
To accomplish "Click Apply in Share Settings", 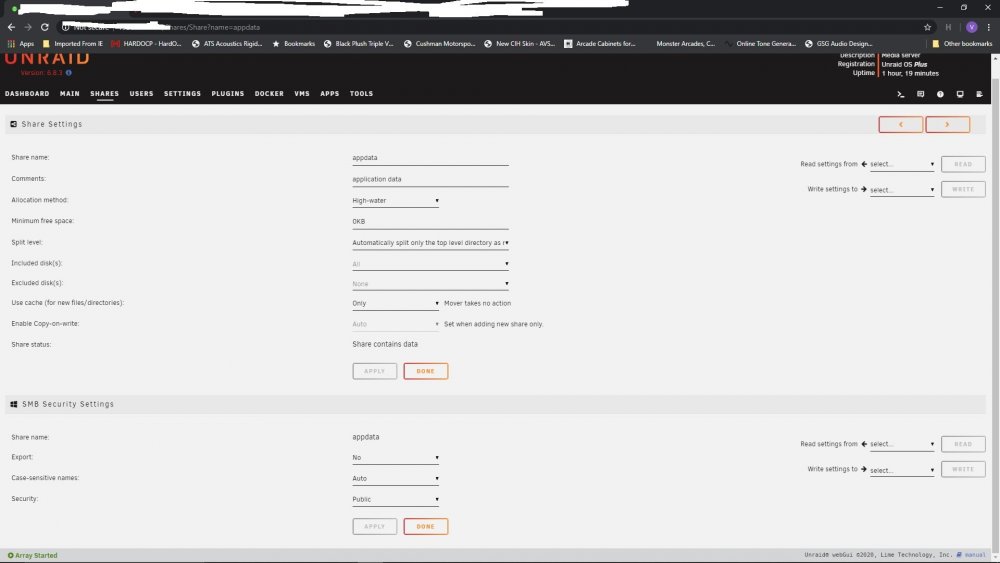I will [x=374, y=371].
